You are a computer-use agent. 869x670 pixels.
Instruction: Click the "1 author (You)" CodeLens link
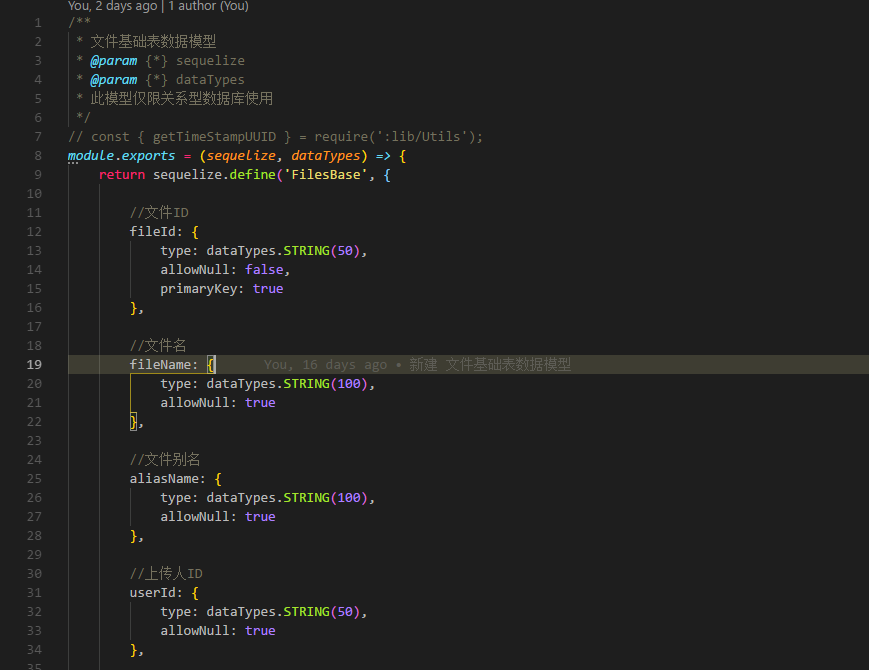point(206,6)
